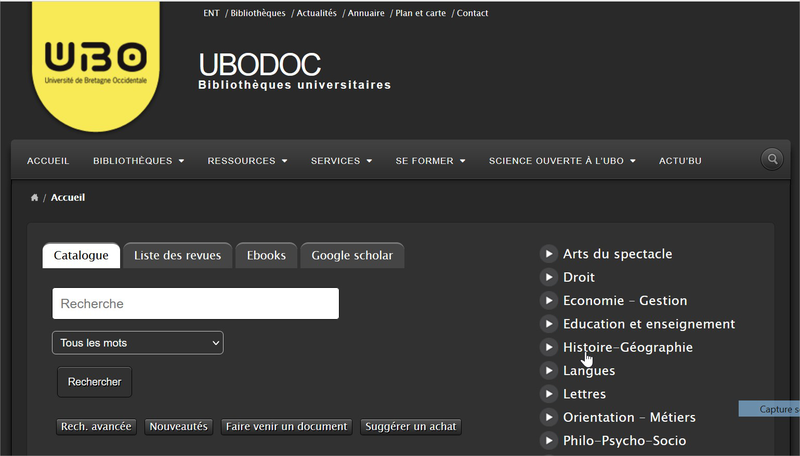The image size is (800, 456).
Task: Click arrow icon beside Economie - Gestion
Action: (549, 300)
